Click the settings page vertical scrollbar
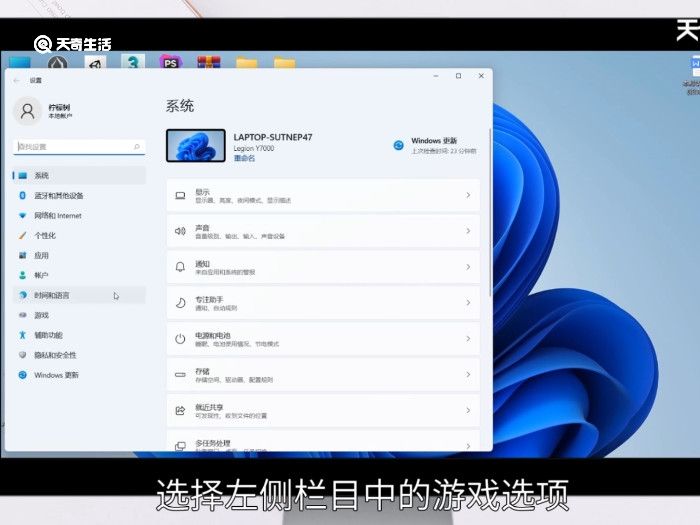This screenshot has height=525, width=700. click(490, 212)
